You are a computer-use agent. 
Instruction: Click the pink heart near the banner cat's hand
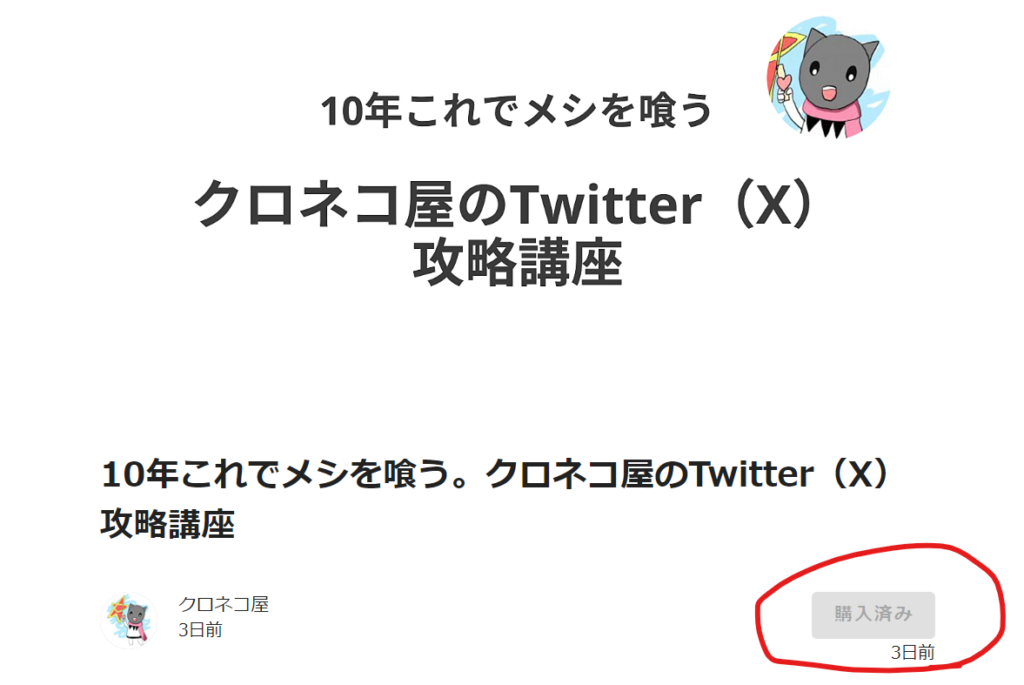pyautogui.click(x=784, y=83)
